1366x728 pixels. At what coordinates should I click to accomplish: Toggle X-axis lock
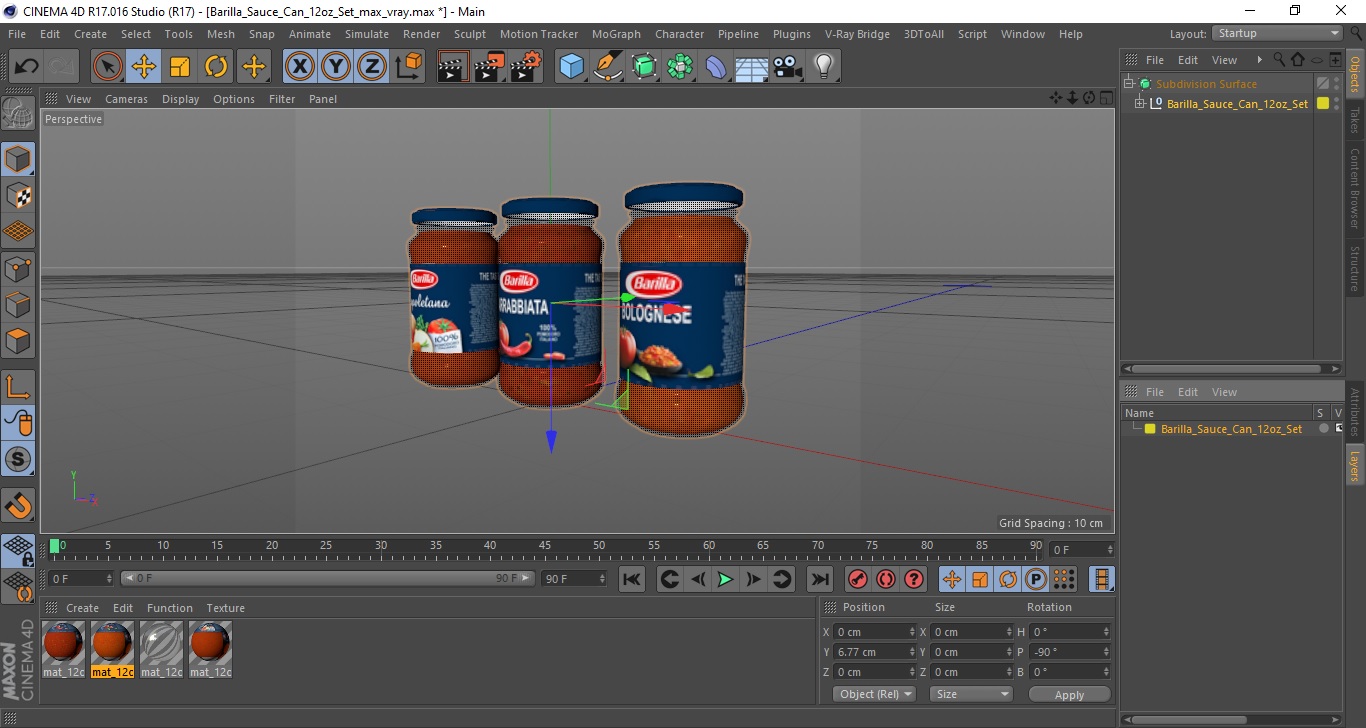(300, 67)
